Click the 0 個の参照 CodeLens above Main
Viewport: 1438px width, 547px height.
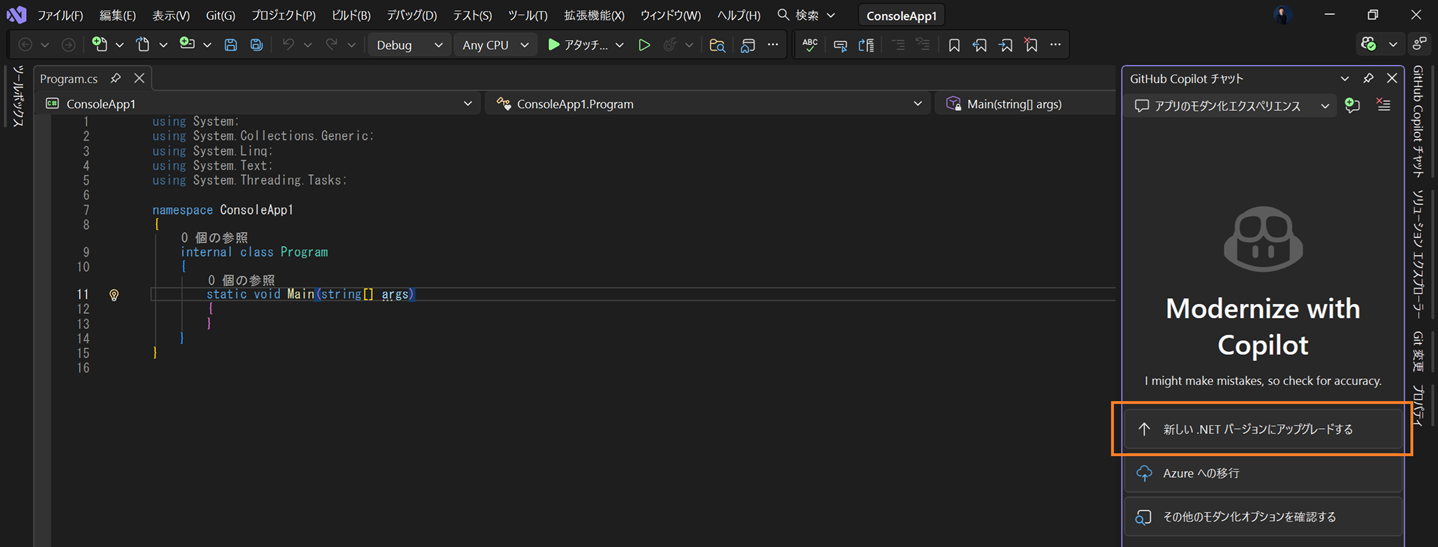[x=241, y=280]
